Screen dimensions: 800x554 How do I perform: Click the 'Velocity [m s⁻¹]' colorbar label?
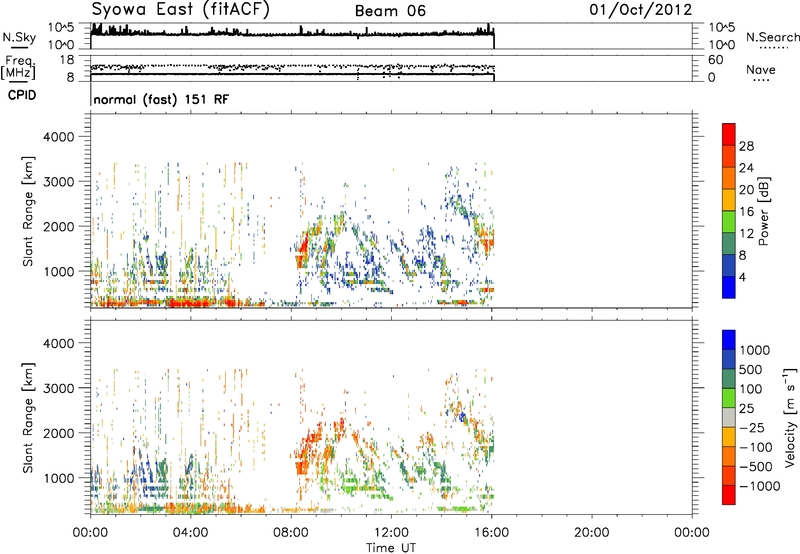[x=790, y=417]
